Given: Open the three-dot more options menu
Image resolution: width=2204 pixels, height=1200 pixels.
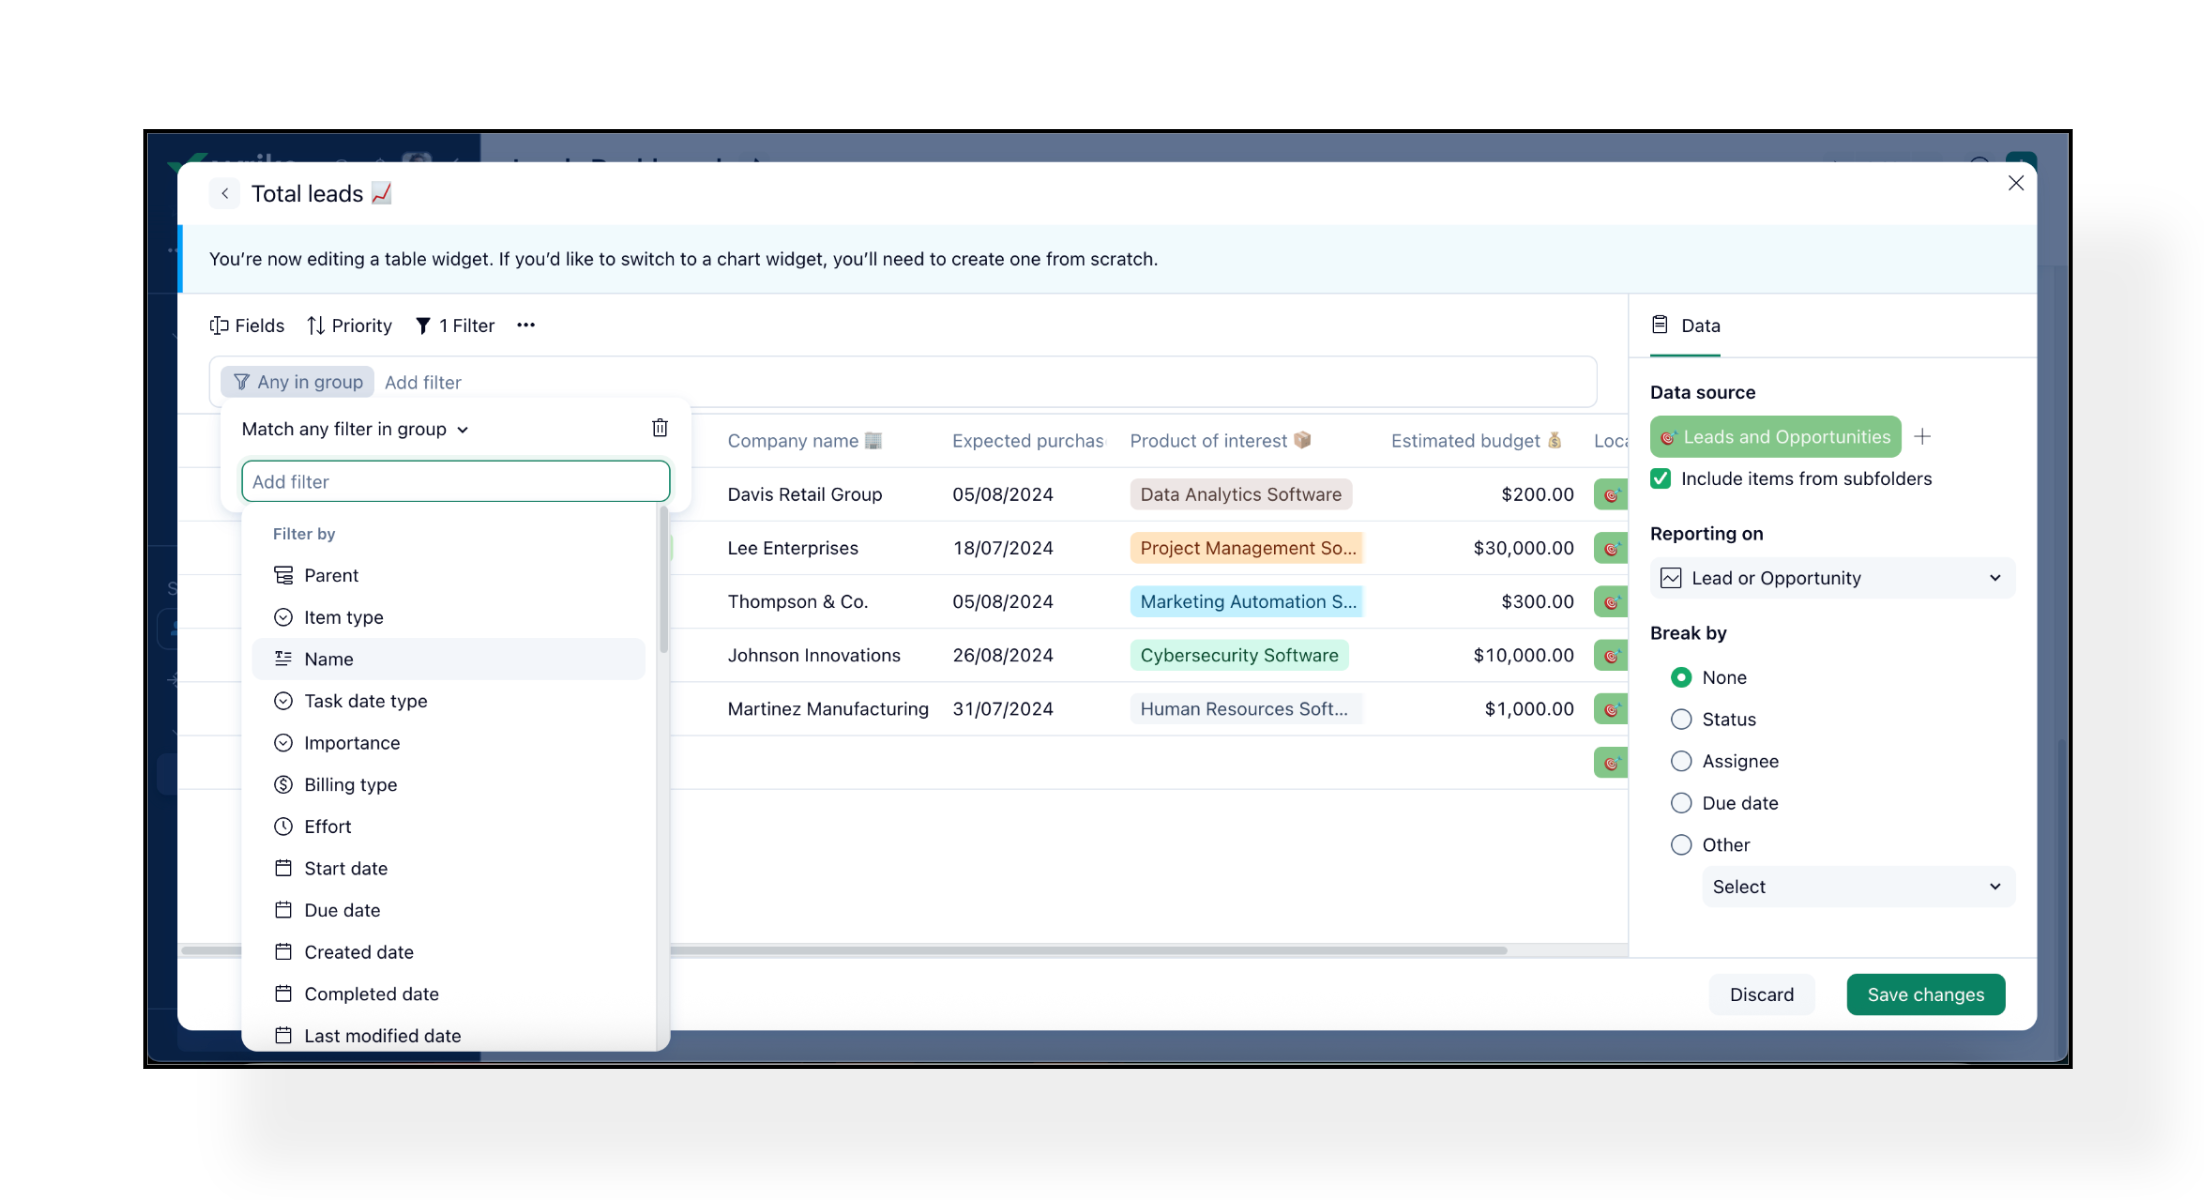Looking at the screenshot, I should pyautogui.click(x=526, y=325).
